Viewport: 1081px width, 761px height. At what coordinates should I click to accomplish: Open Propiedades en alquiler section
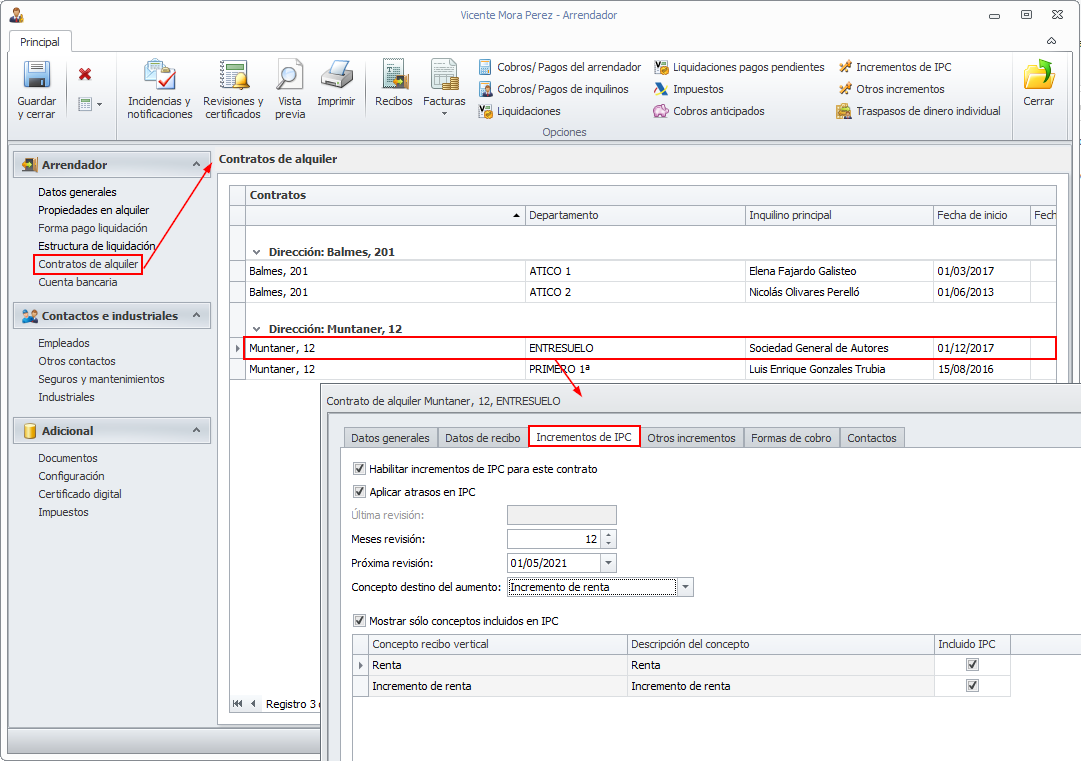93,210
